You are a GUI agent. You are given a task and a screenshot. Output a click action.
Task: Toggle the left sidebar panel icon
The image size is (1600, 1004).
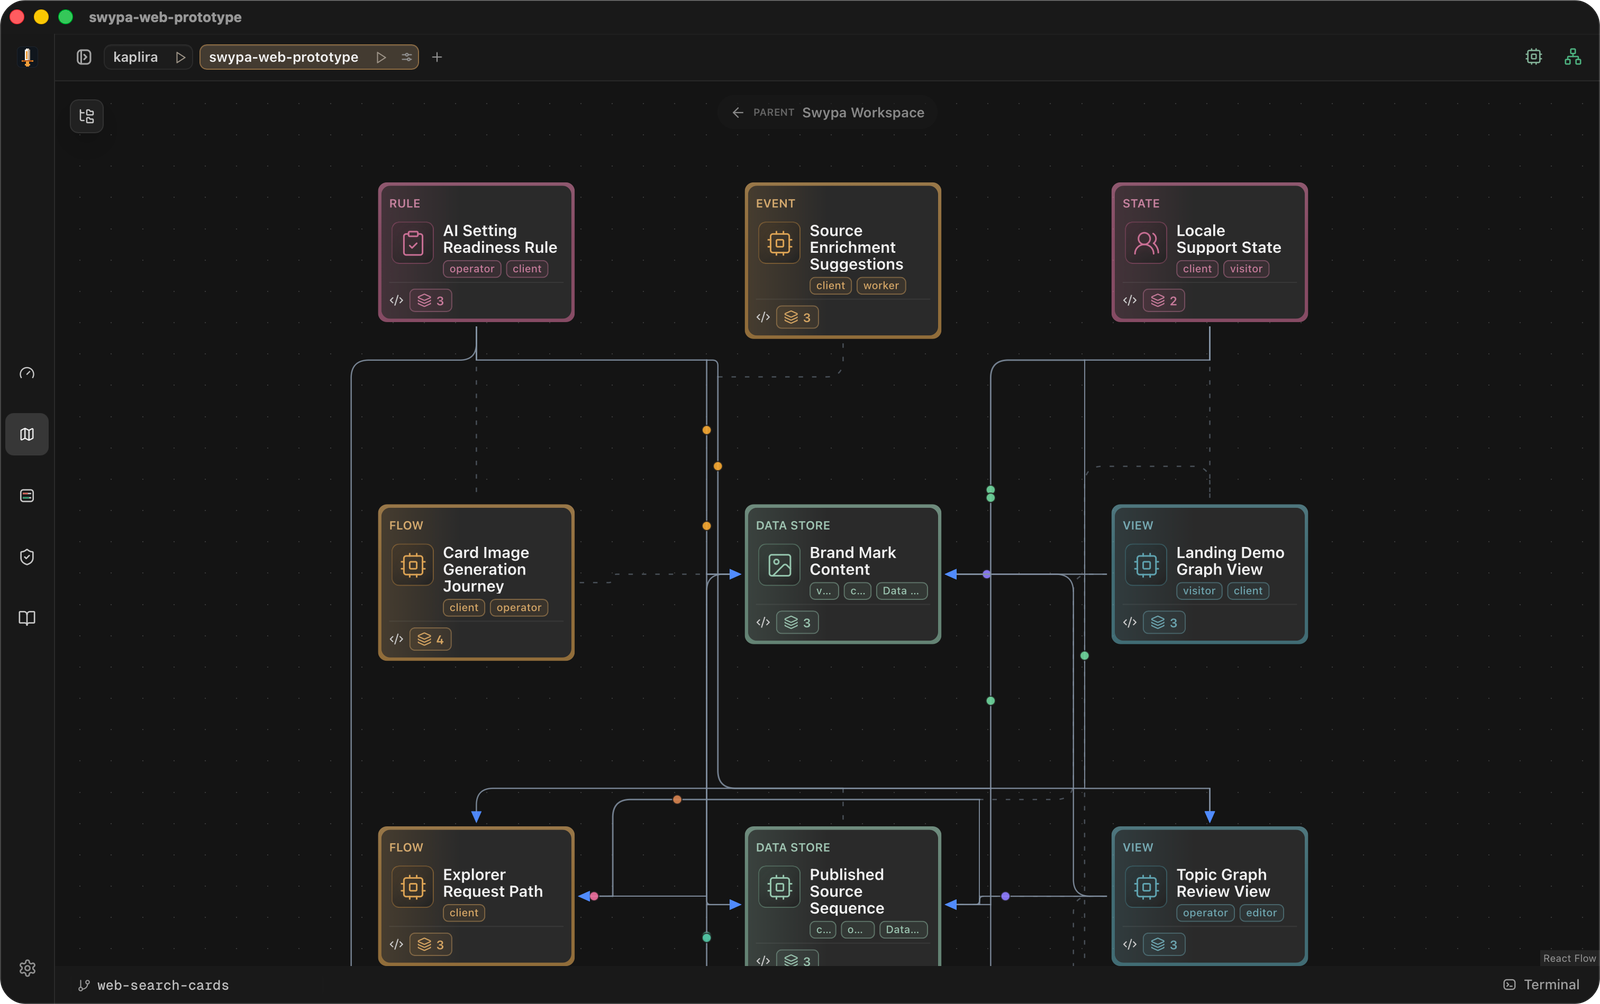(84, 57)
